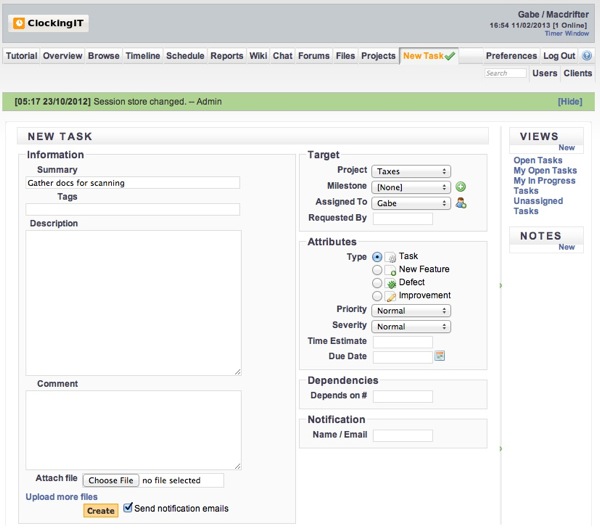Hide the session notification via Hide link
This screenshot has height=532, width=600.
click(569, 102)
